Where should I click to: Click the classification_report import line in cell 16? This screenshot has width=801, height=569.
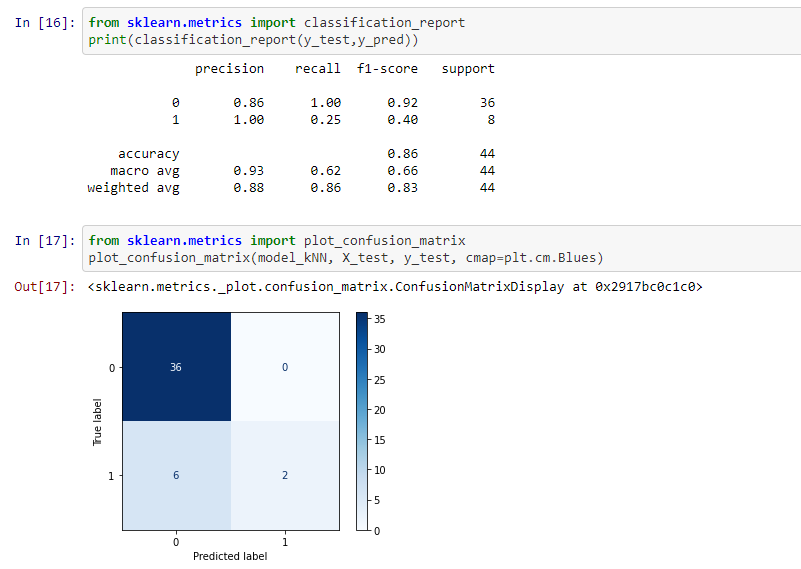pyautogui.click(x=276, y=22)
